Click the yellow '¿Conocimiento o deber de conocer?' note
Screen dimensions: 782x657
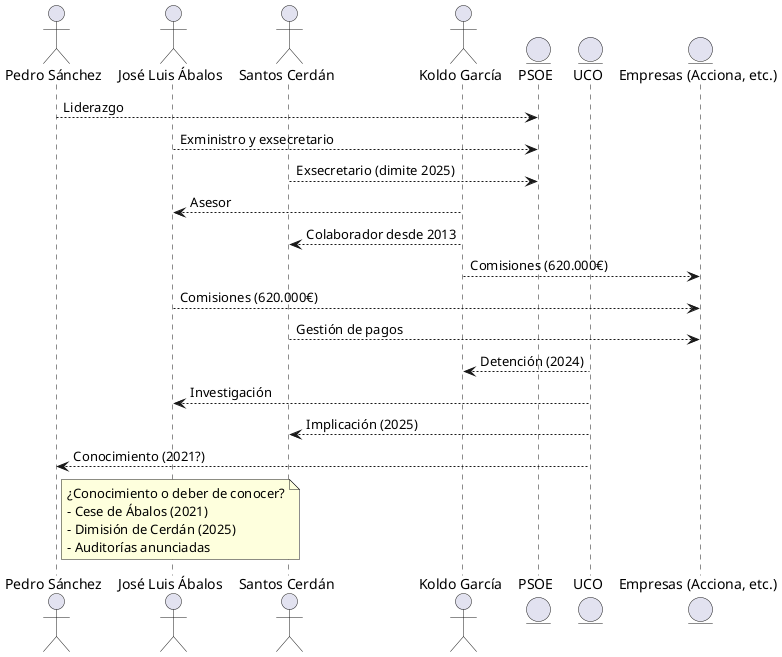point(180,520)
